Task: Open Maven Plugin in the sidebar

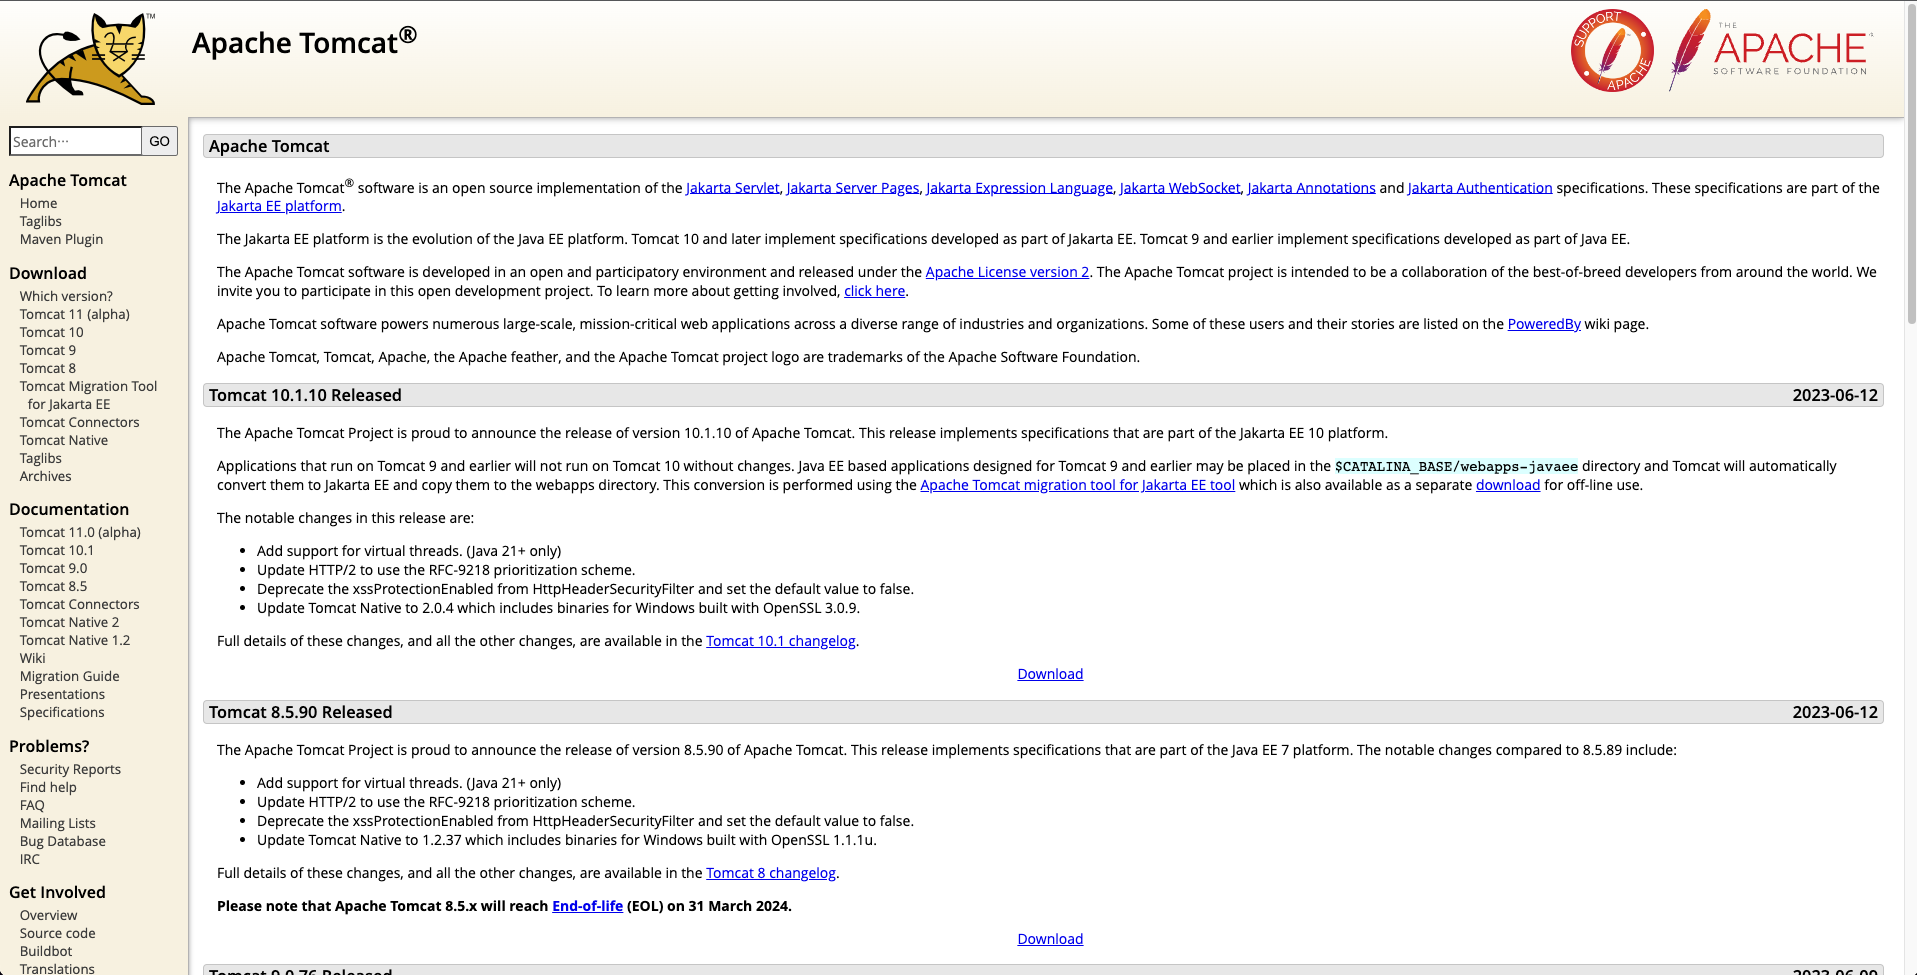Action: (x=61, y=239)
